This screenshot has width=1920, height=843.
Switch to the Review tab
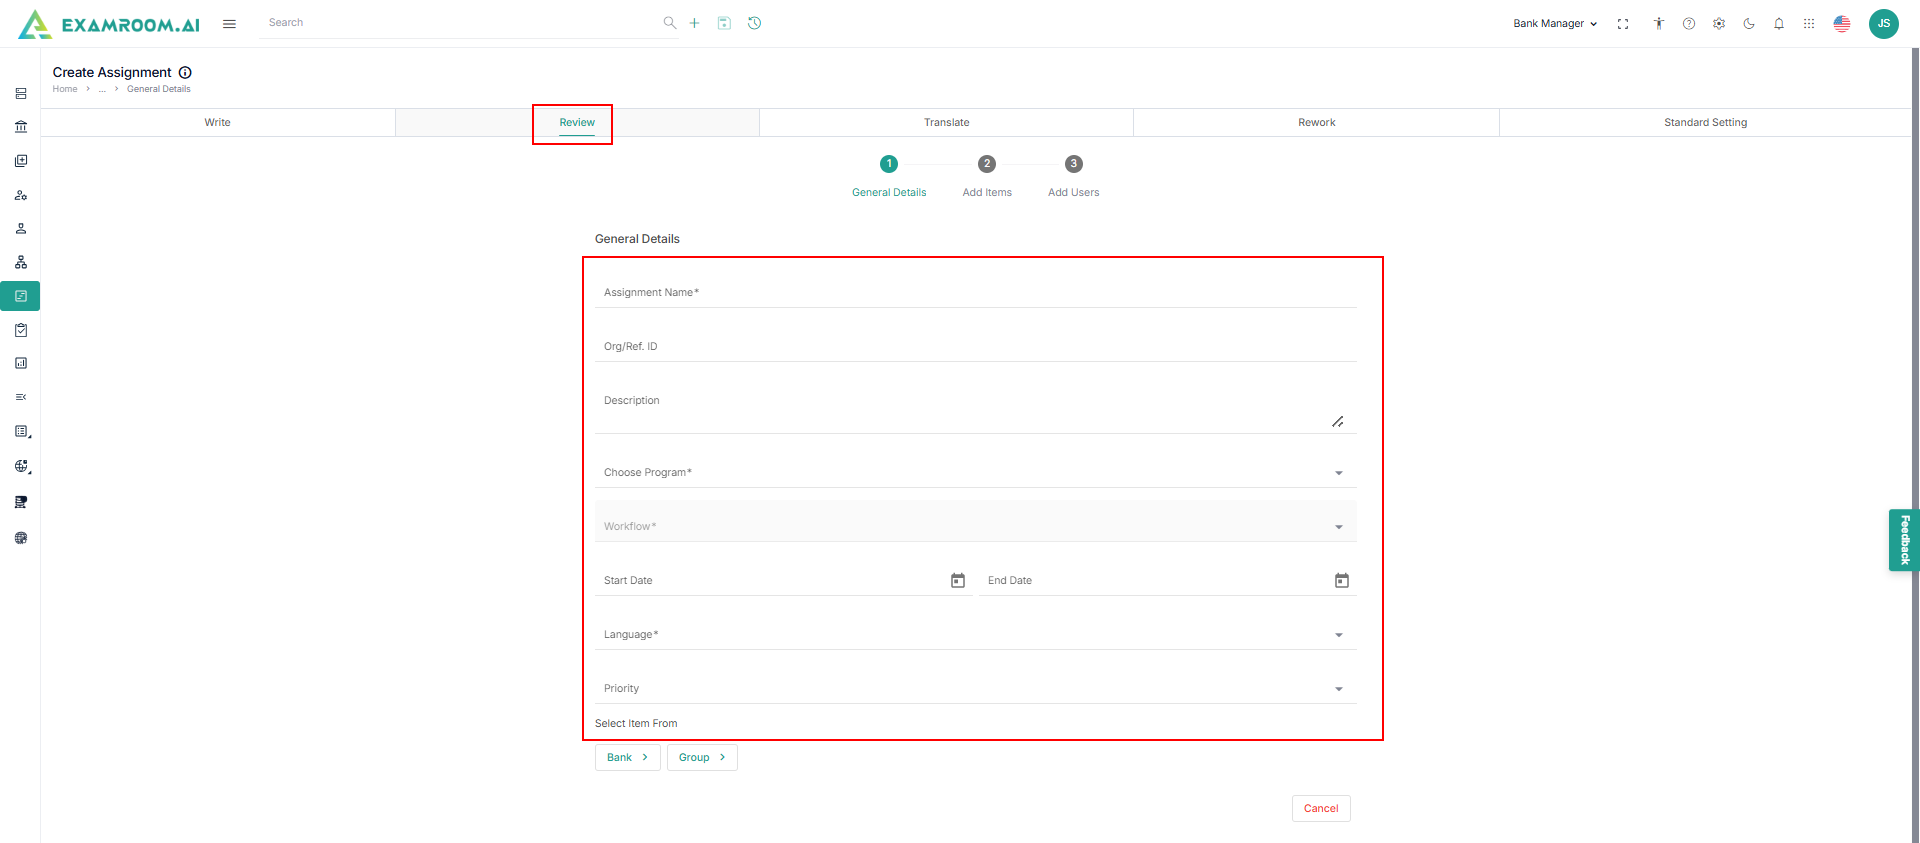pos(577,122)
